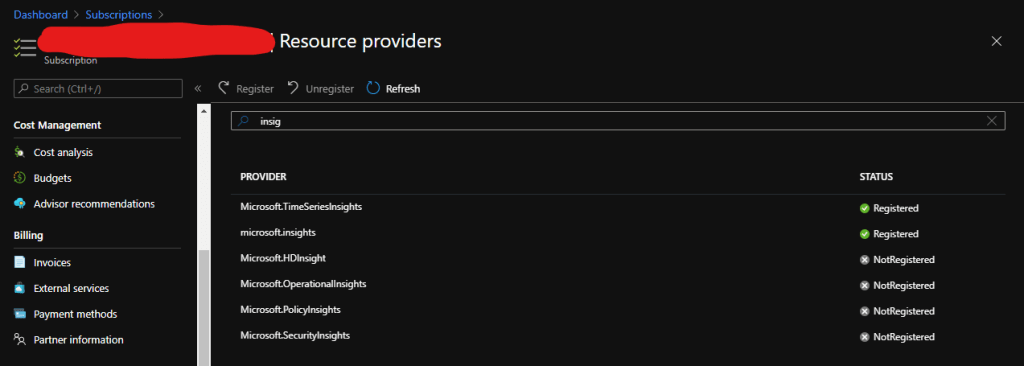Select Microsoft.TimeSeriesInsights provider row
Image resolution: width=1024 pixels, height=366 pixels.
pos(618,207)
